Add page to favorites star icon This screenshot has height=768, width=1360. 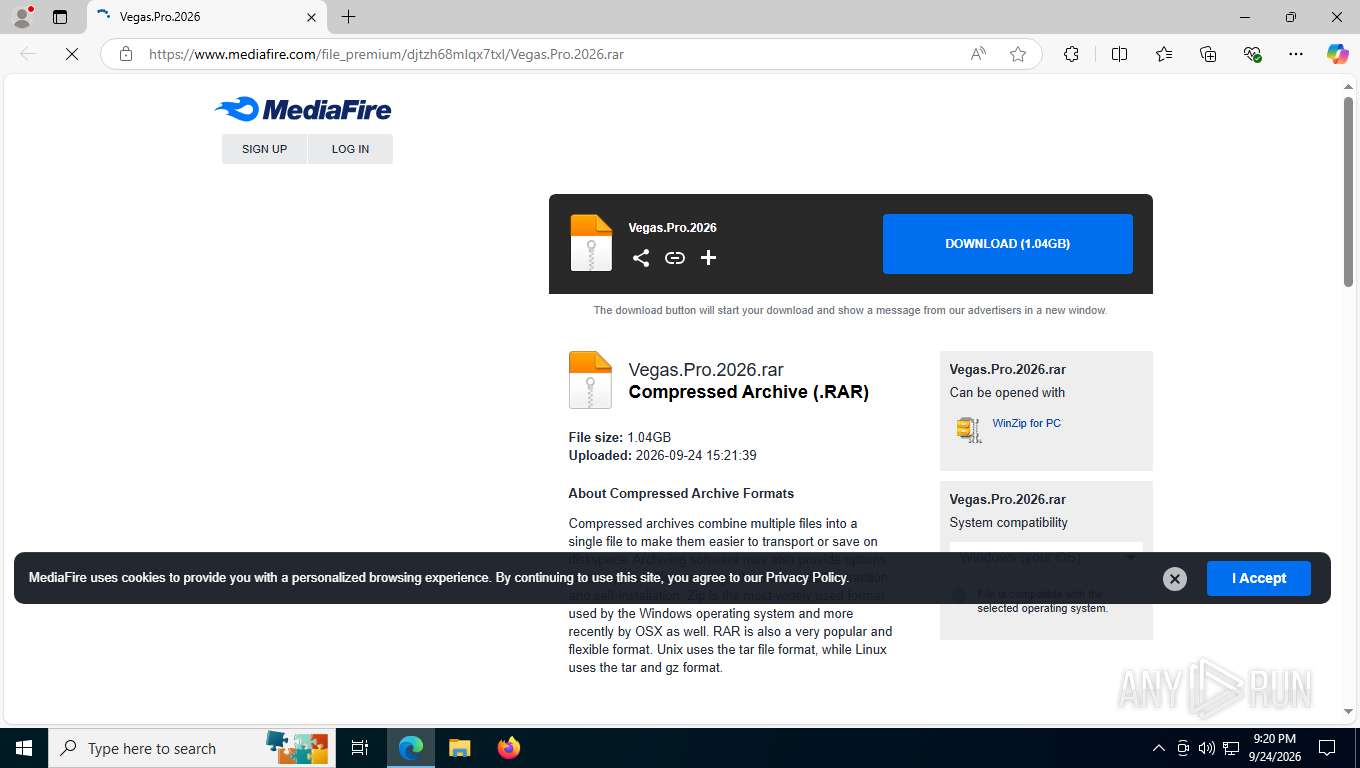click(x=1018, y=54)
